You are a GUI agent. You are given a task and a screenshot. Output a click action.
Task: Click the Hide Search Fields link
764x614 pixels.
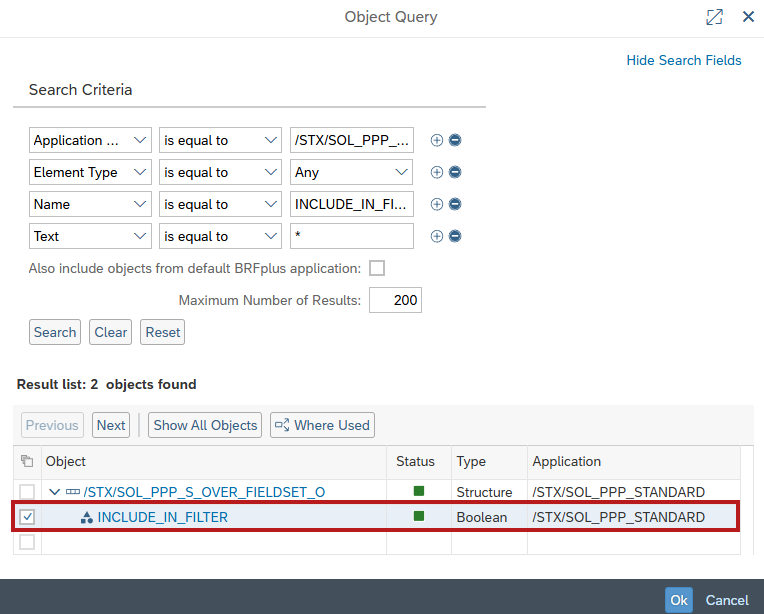(x=683, y=60)
